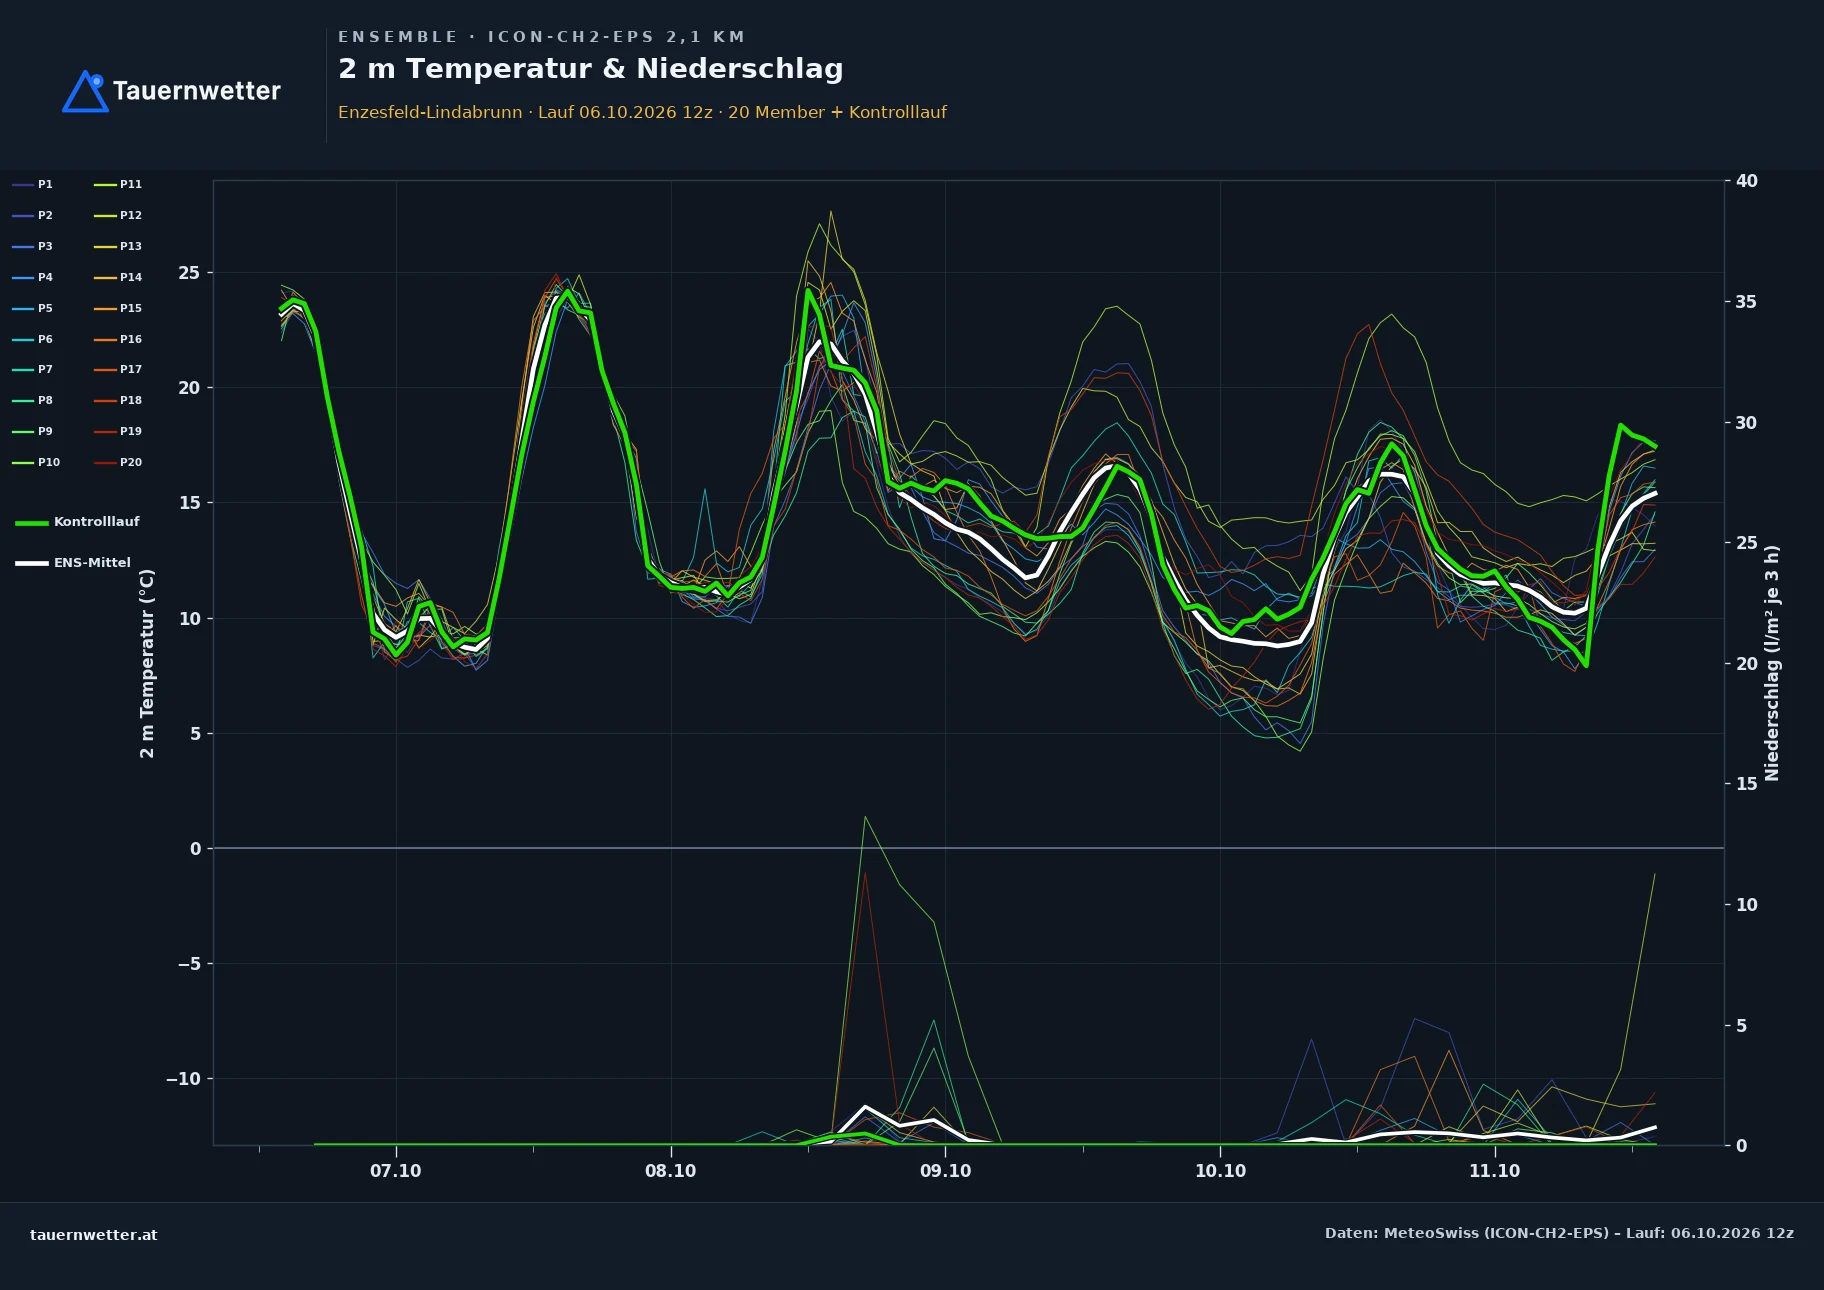Click the 08.10 date axis label
This screenshot has height=1290, width=1824.
670,1171
